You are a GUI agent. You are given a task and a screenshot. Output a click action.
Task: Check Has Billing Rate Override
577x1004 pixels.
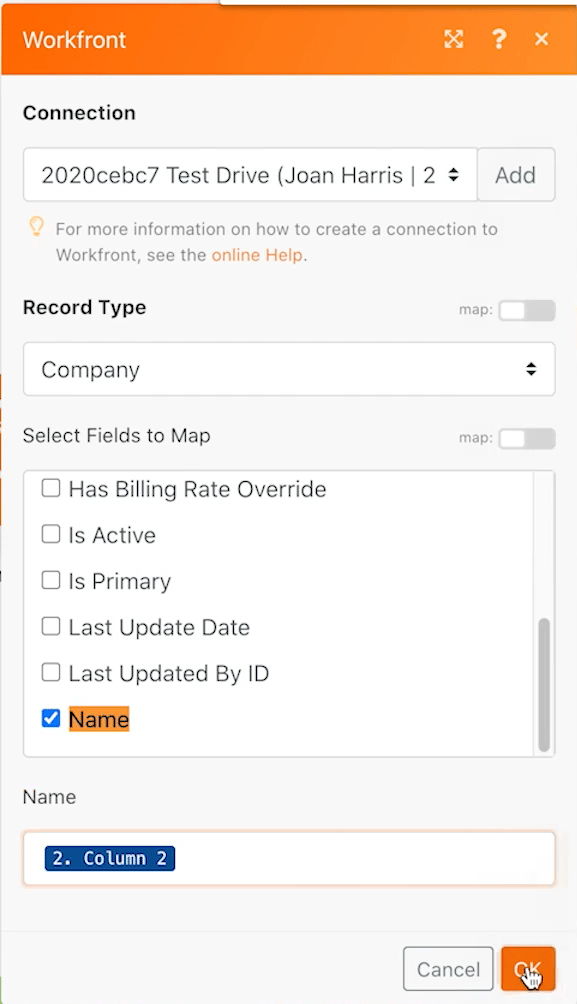coord(51,489)
